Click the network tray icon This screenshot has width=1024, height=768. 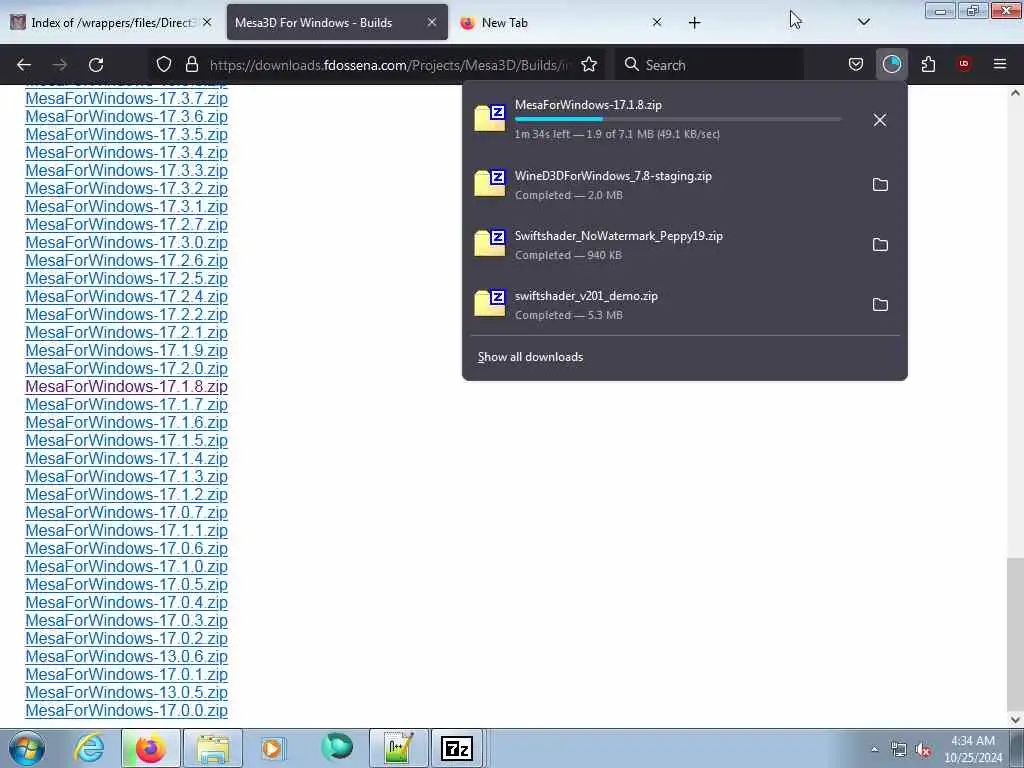point(899,750)
